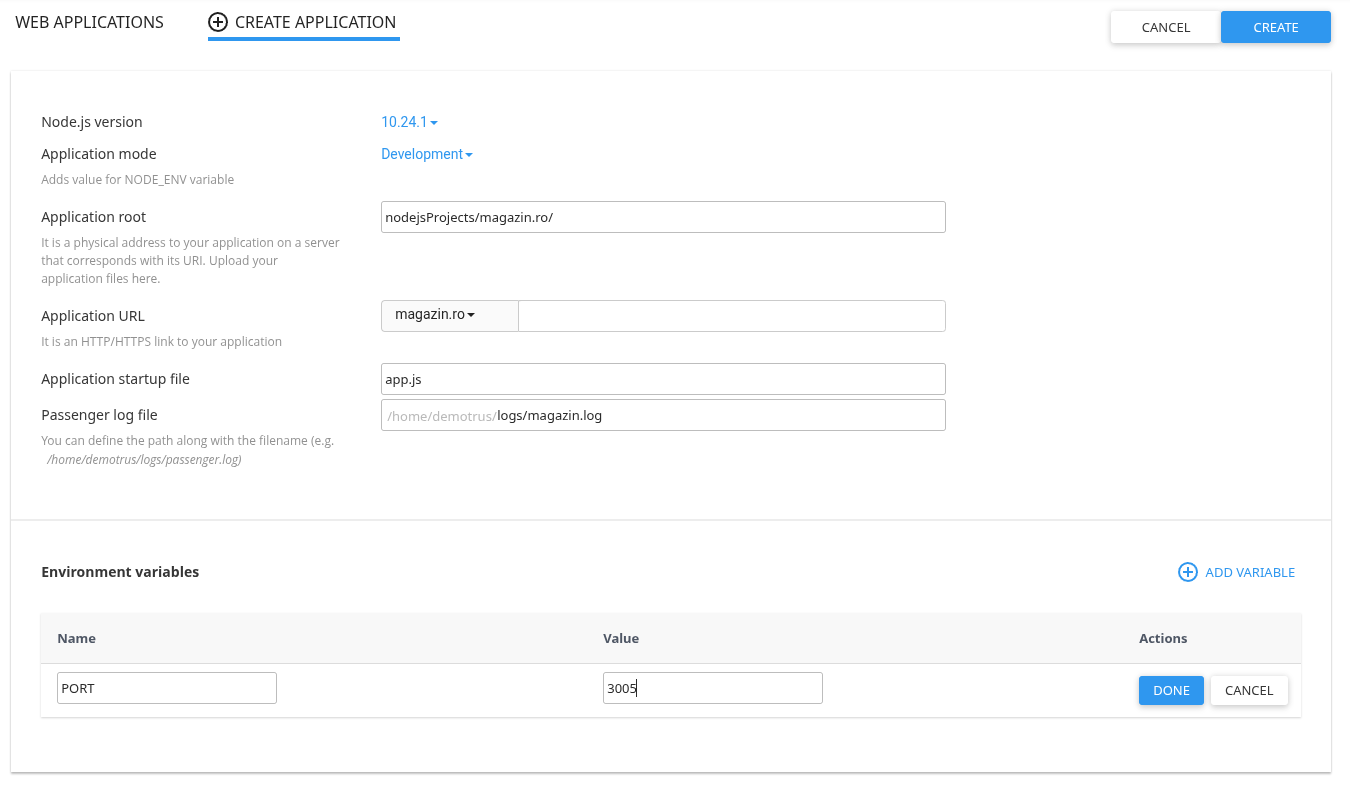Switch to the Web Applications tab

[89, 22]
